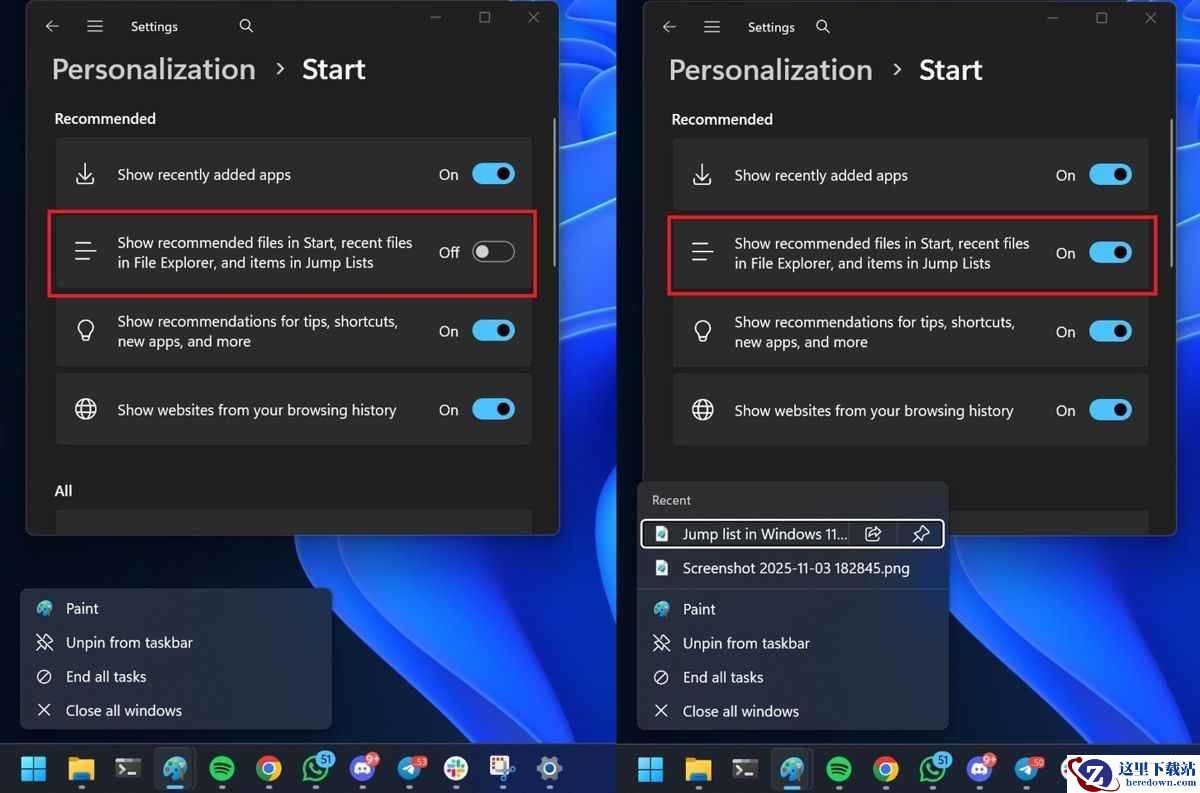Screen dimensions: 1200x793
Task: Click the vertical scrollbar of the right Settings window
Action: tap(1171, 190)
